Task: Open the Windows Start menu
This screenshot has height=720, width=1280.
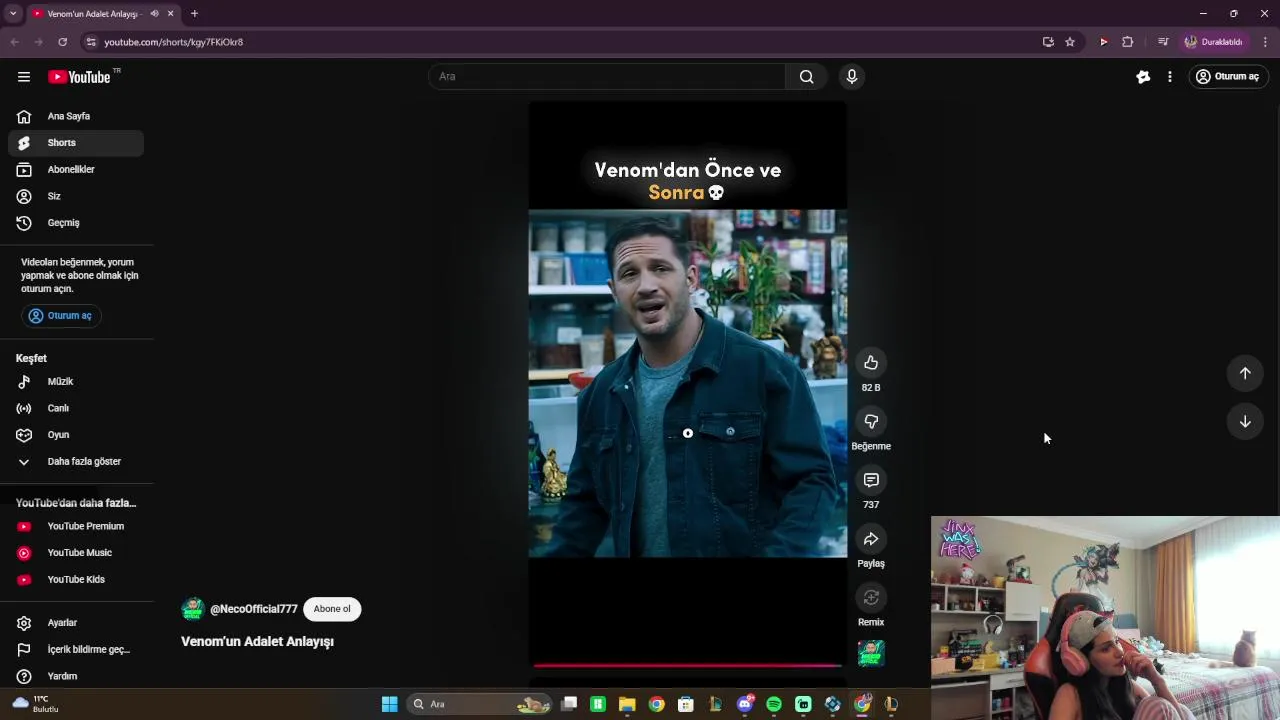Action: point(390,704)
